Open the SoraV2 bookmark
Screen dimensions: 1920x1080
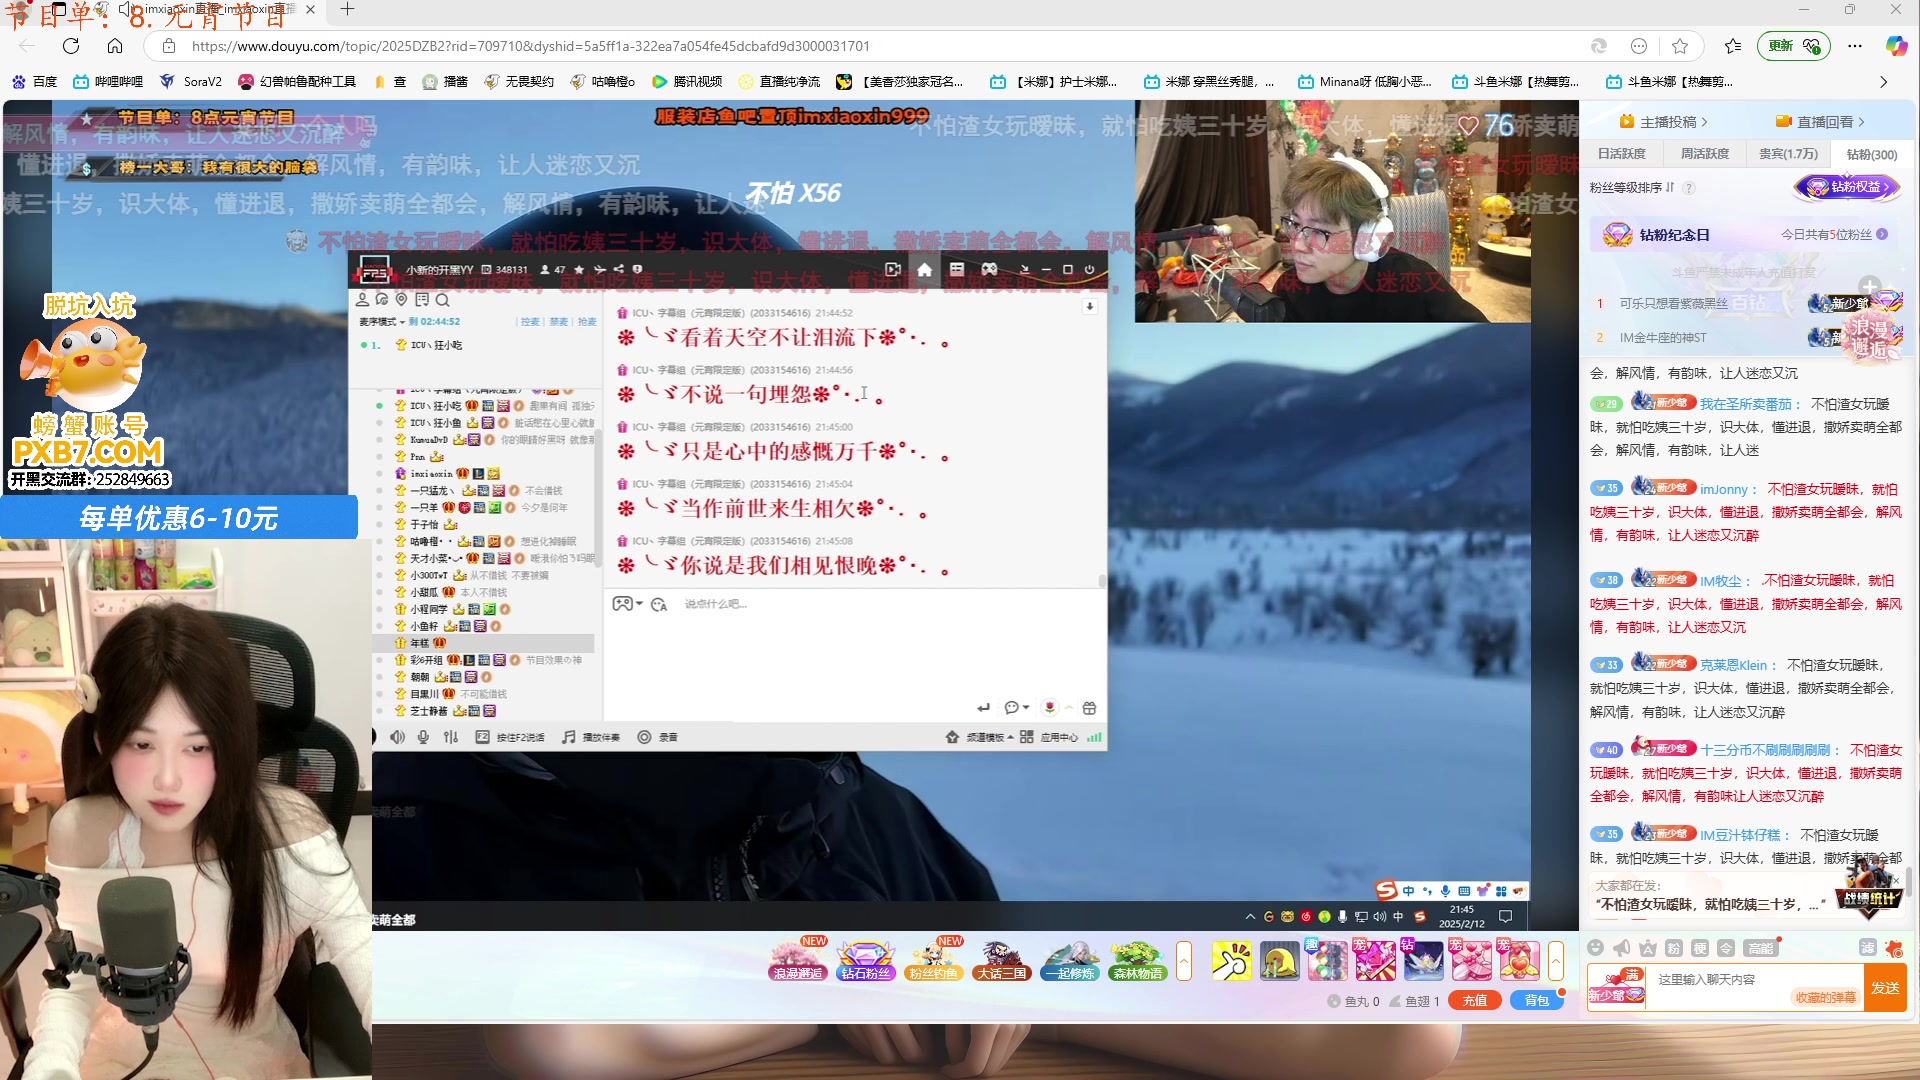click(191, 82)
